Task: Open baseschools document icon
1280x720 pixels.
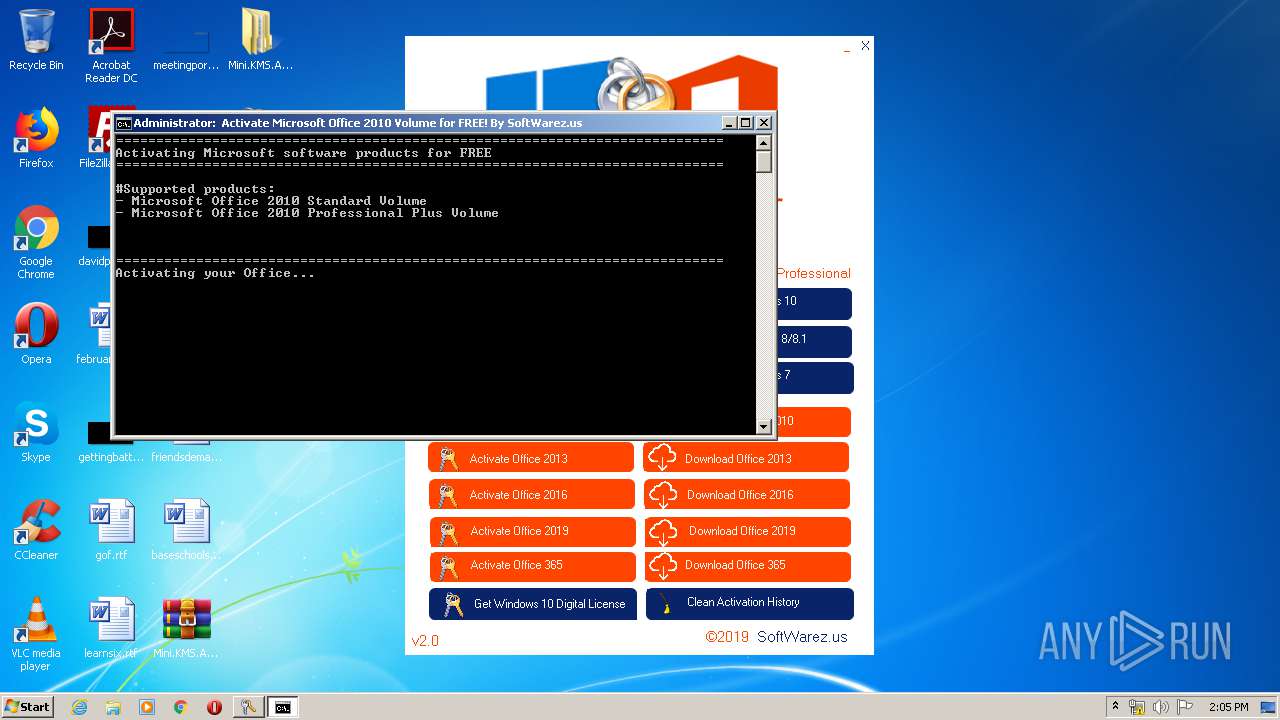Action: pyautogui.click(x=186, y=530)
